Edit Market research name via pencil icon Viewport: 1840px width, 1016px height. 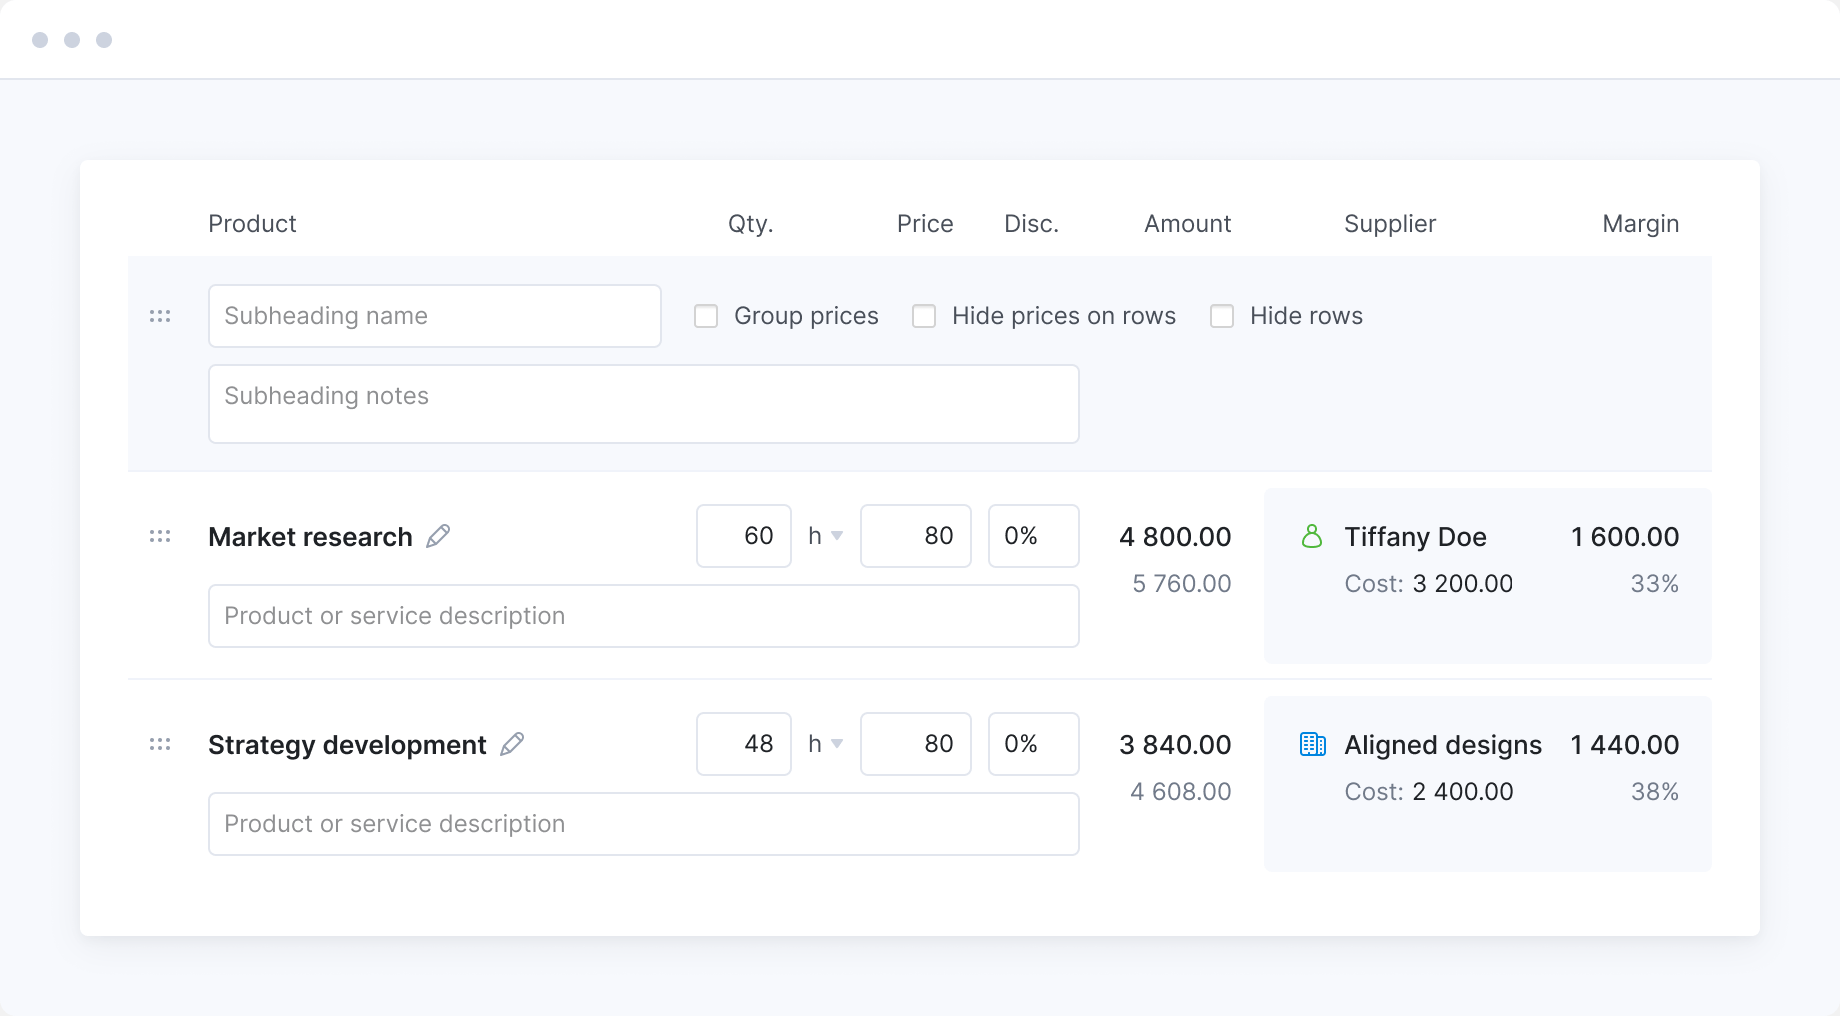coord(438,536)
